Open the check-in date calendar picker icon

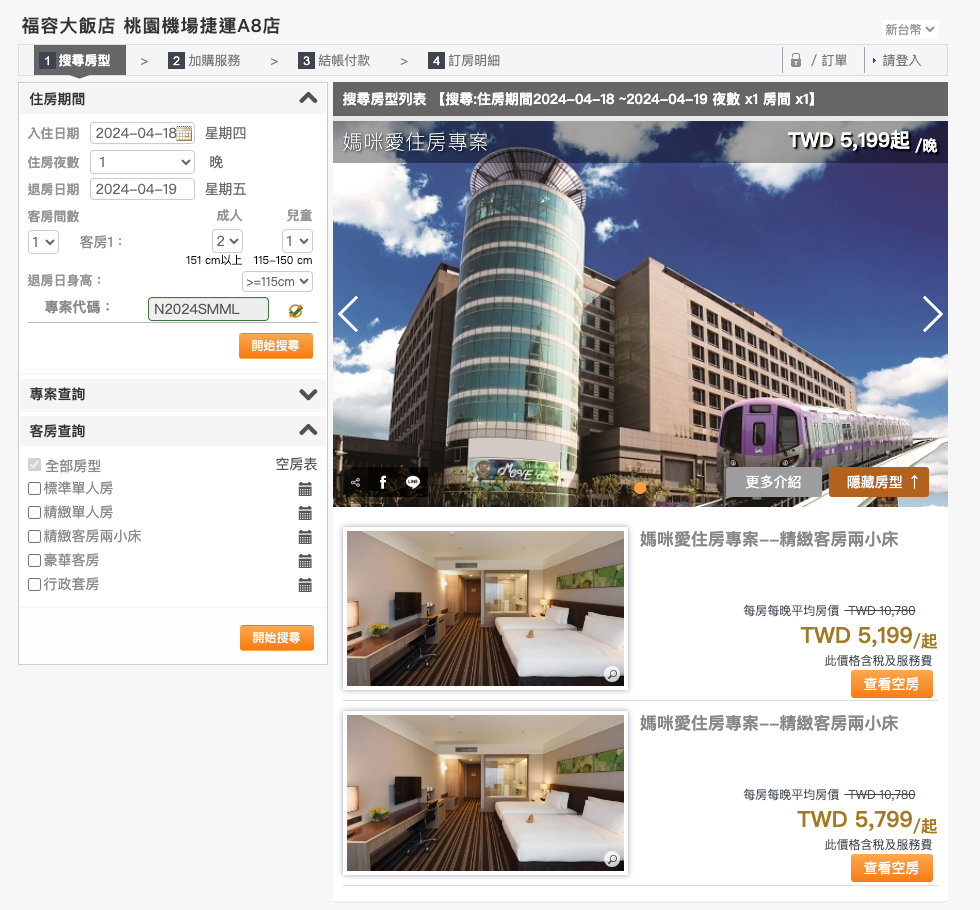coord(184,134)
